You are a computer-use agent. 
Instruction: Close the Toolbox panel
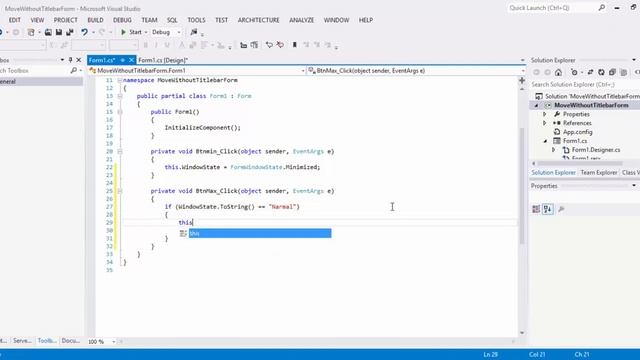(79, 60)
